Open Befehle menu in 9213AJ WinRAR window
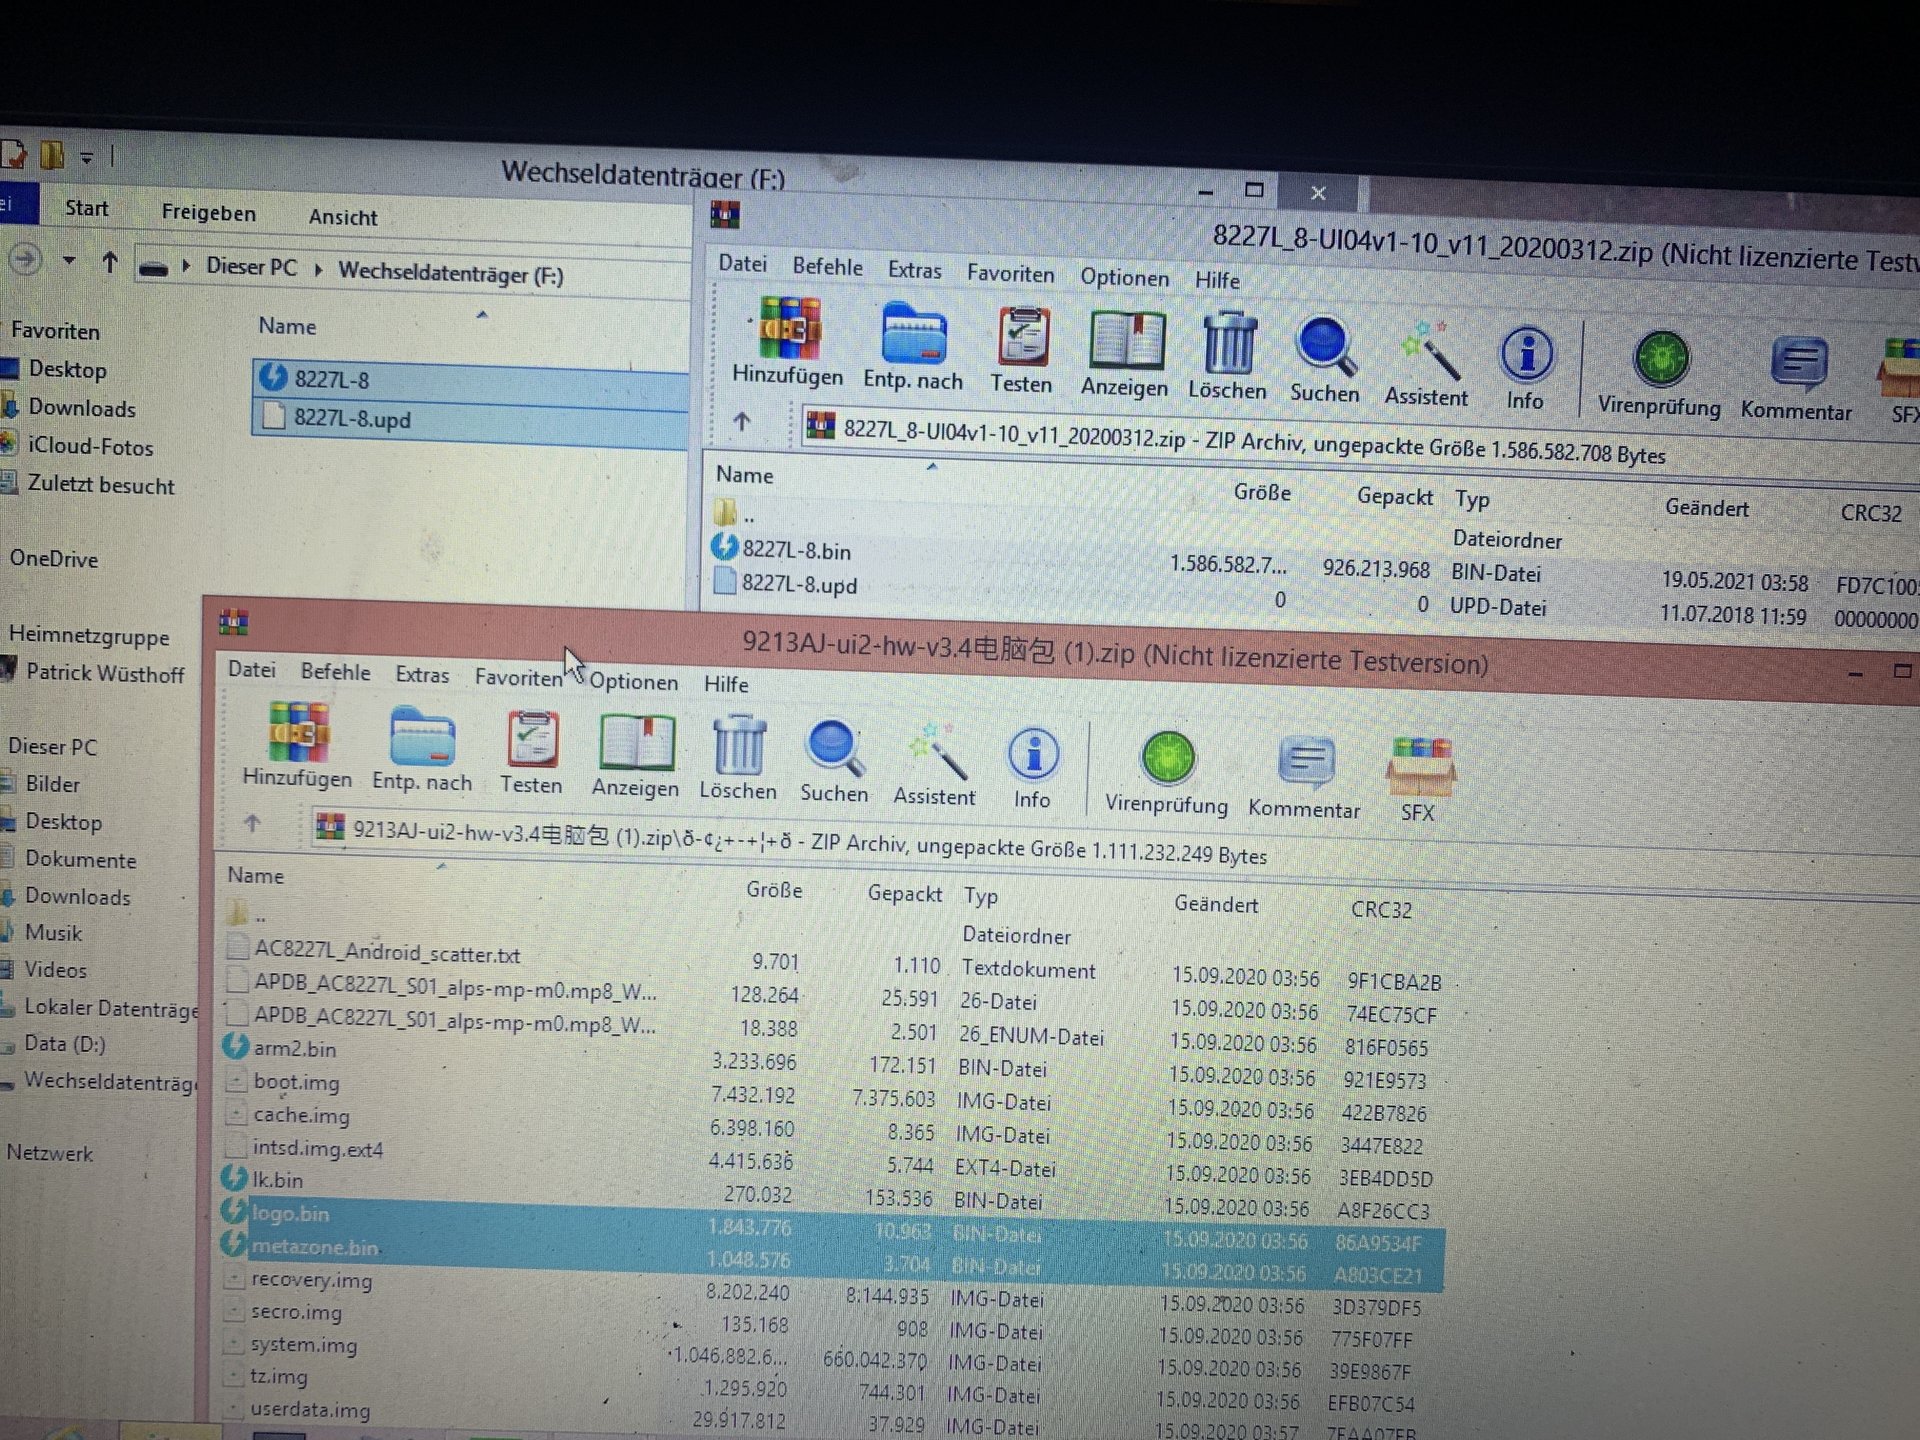 click(336, 672)
